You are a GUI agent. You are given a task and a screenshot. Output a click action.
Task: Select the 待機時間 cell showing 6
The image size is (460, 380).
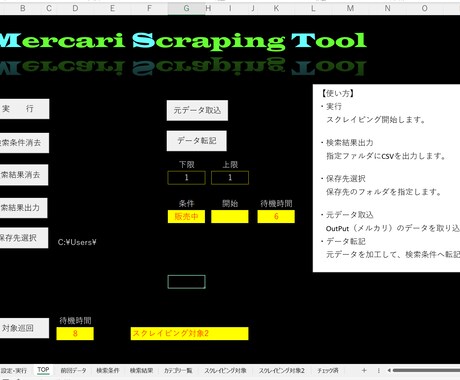tap(276, 216)
